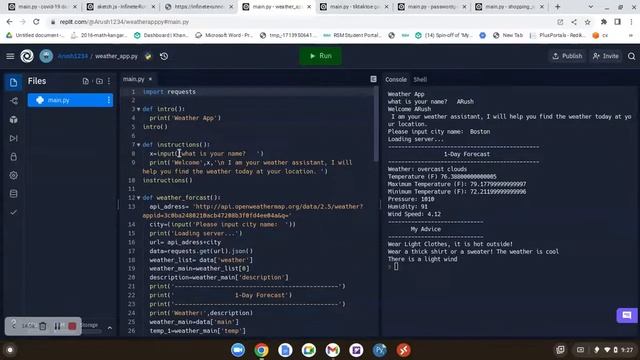
Task: Create a new file in Files panel
Action: point(86,81)
